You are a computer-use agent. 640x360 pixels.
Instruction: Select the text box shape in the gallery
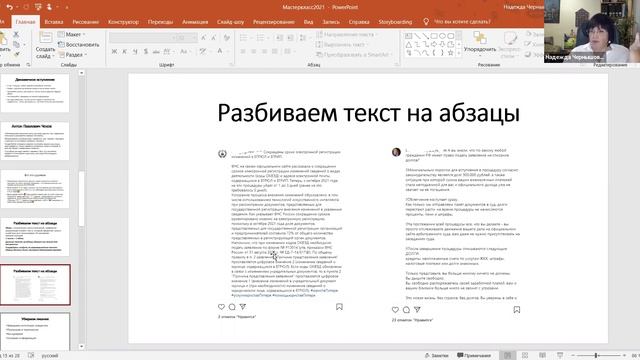pyautogui.click(x=409, y=36)
